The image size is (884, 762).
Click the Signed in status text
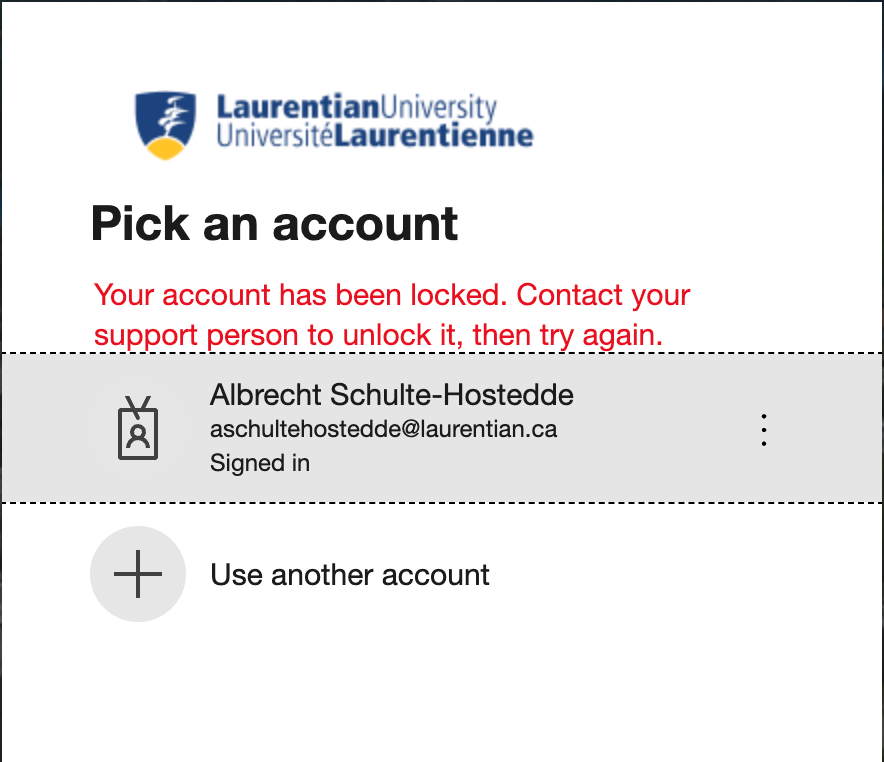click(x=260, y=463)
